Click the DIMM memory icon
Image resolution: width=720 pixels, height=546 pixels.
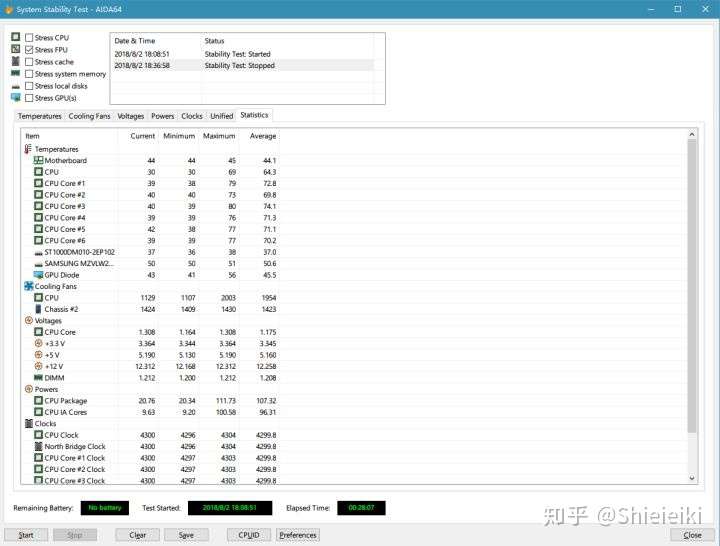[39, 377]
